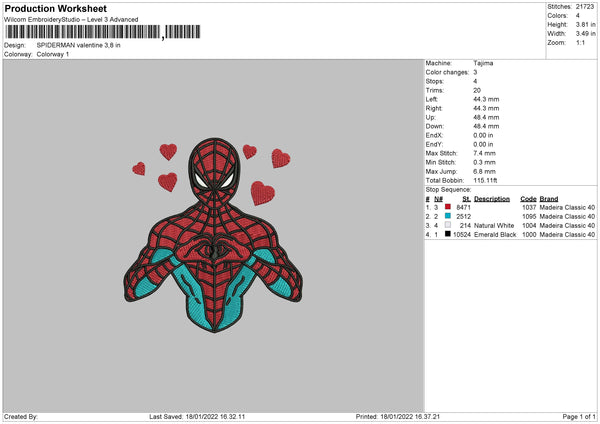Select the Tajima machine value

pyautogui.click(x=483, y=63)
